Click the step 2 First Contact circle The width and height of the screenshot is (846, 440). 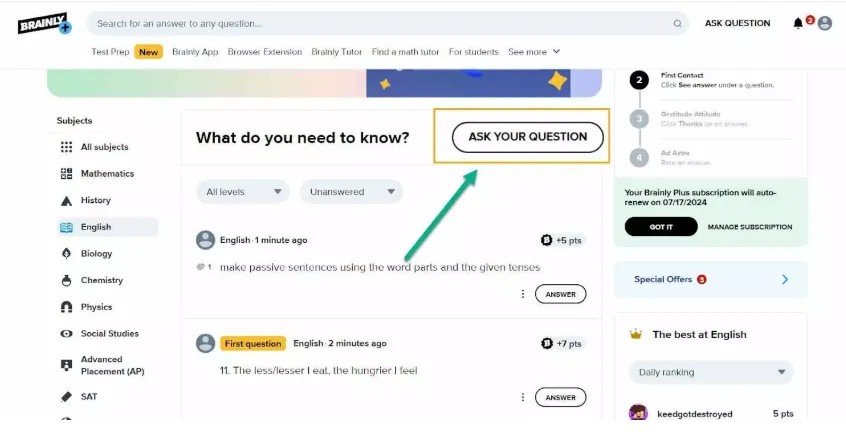[x=639, y=80]
